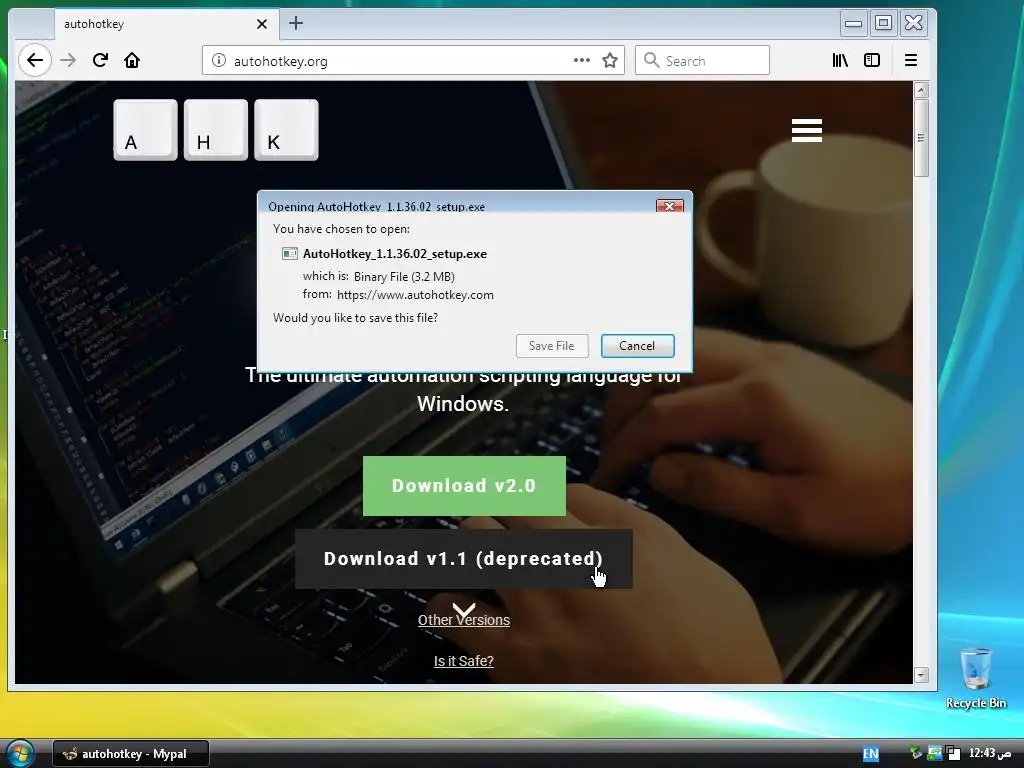This screenshot has width=1024, height=768.
Task: Open the Is it Safe? link
Action: coord(464,661)
